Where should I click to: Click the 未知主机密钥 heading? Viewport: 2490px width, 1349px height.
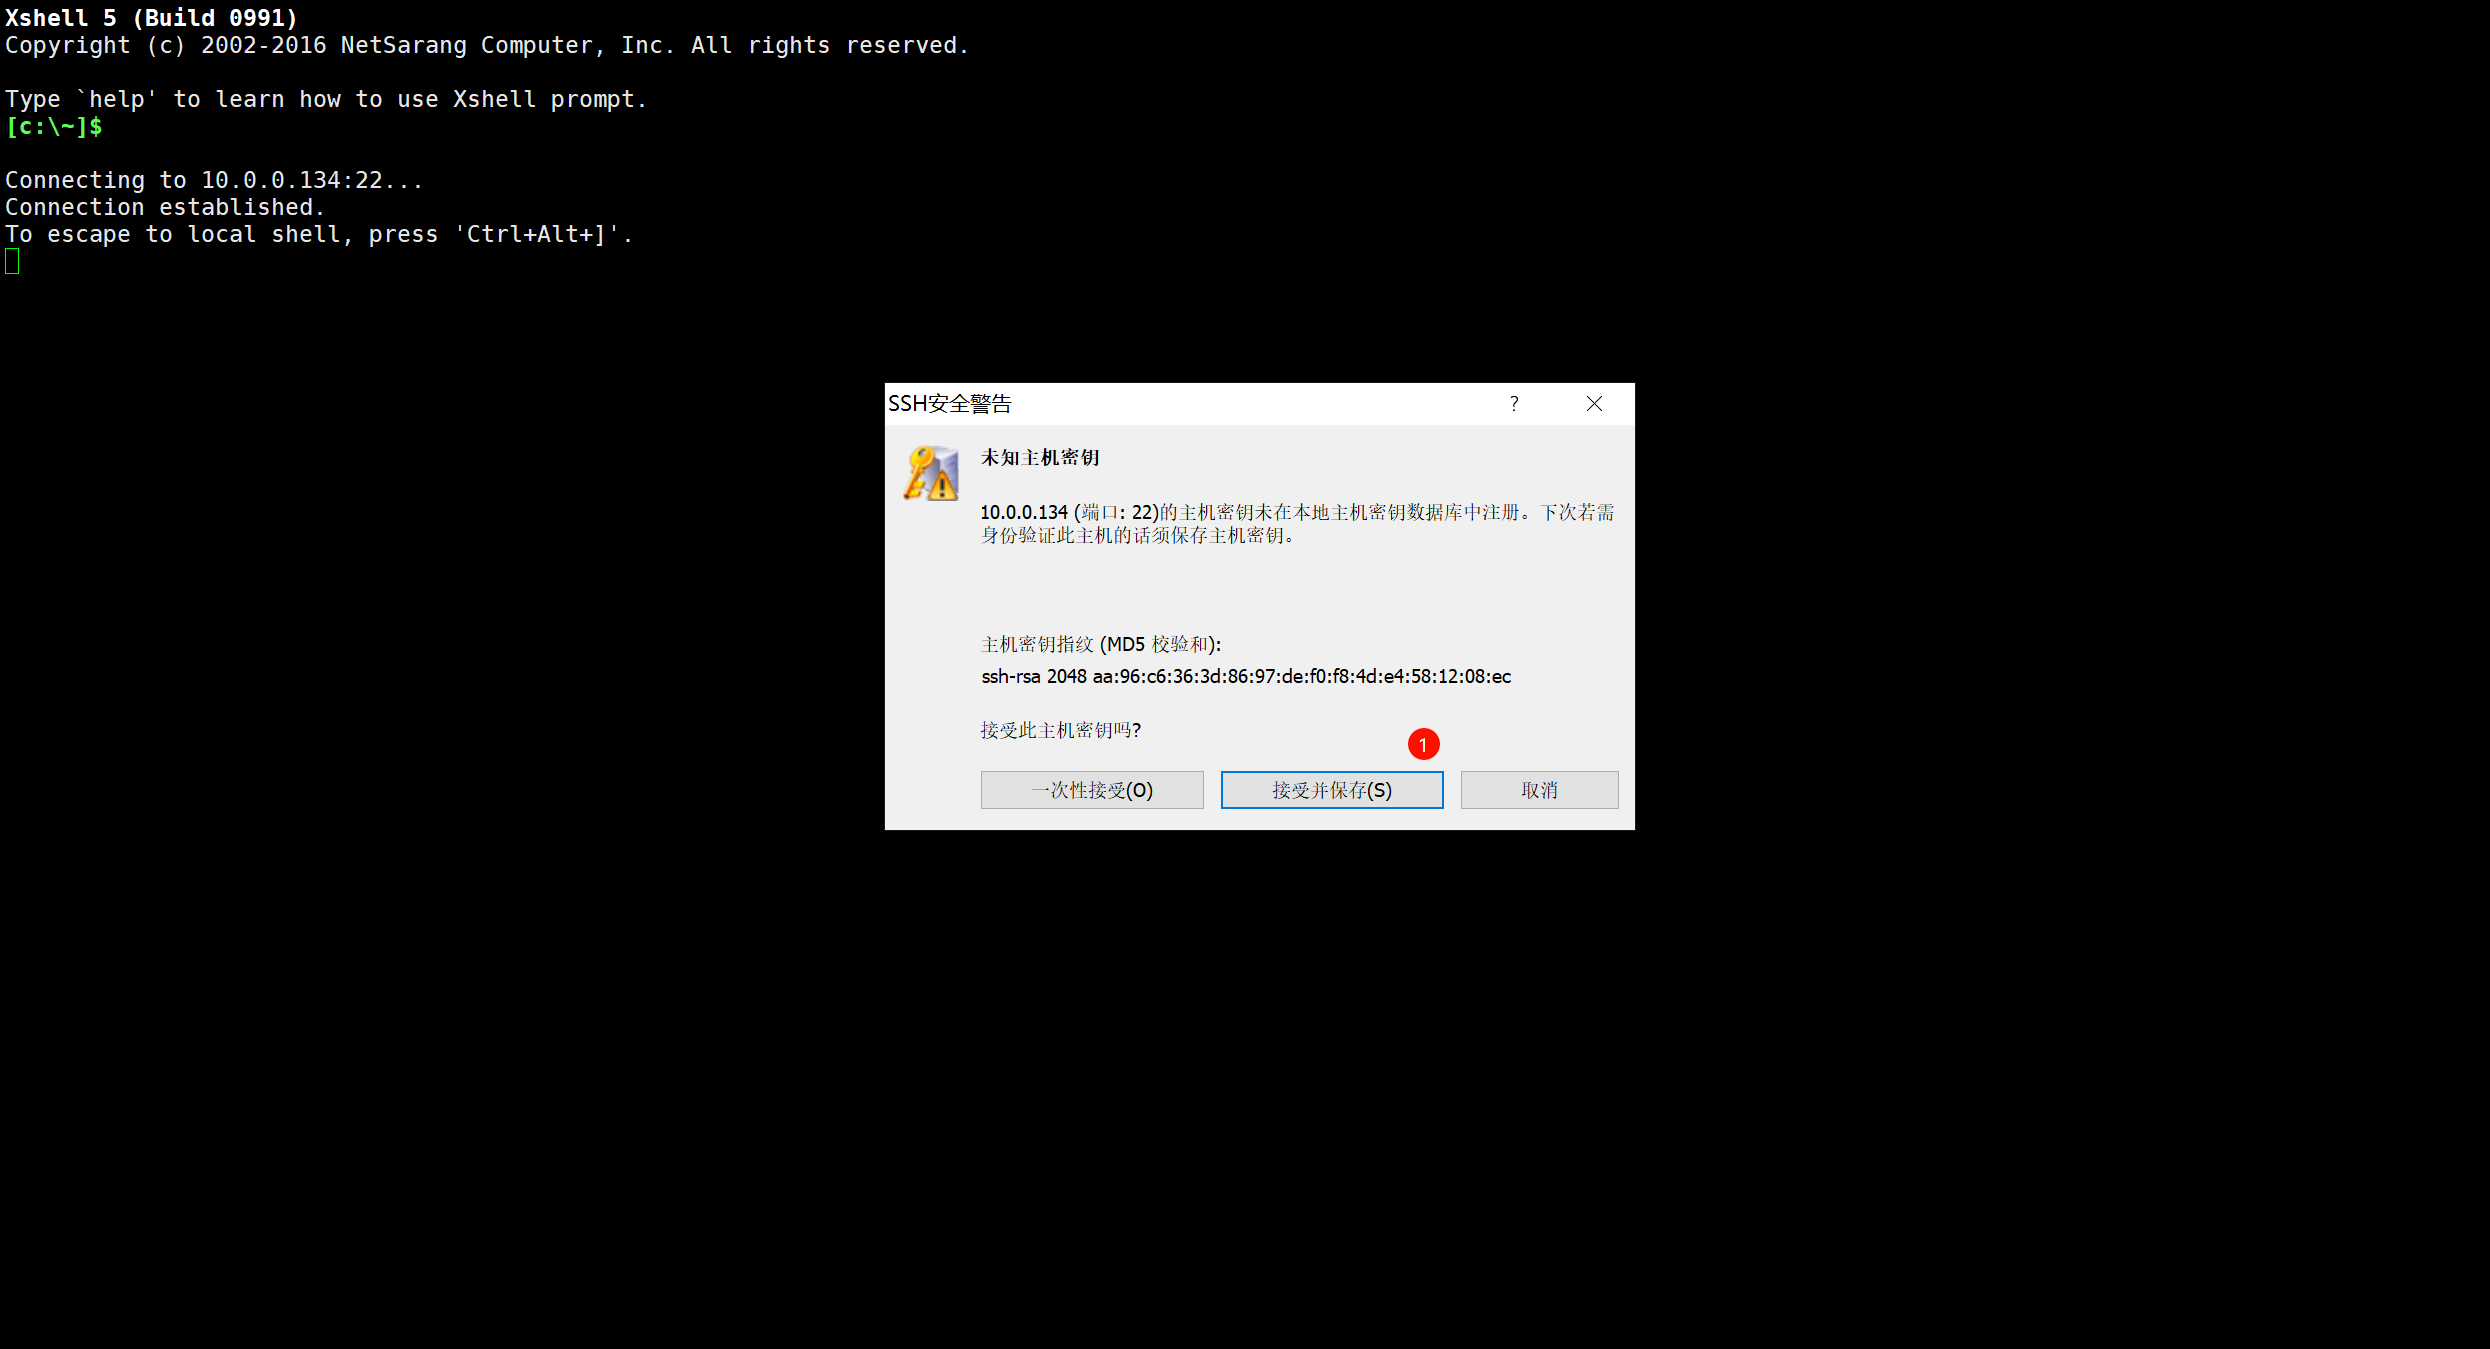(1040, 457)
